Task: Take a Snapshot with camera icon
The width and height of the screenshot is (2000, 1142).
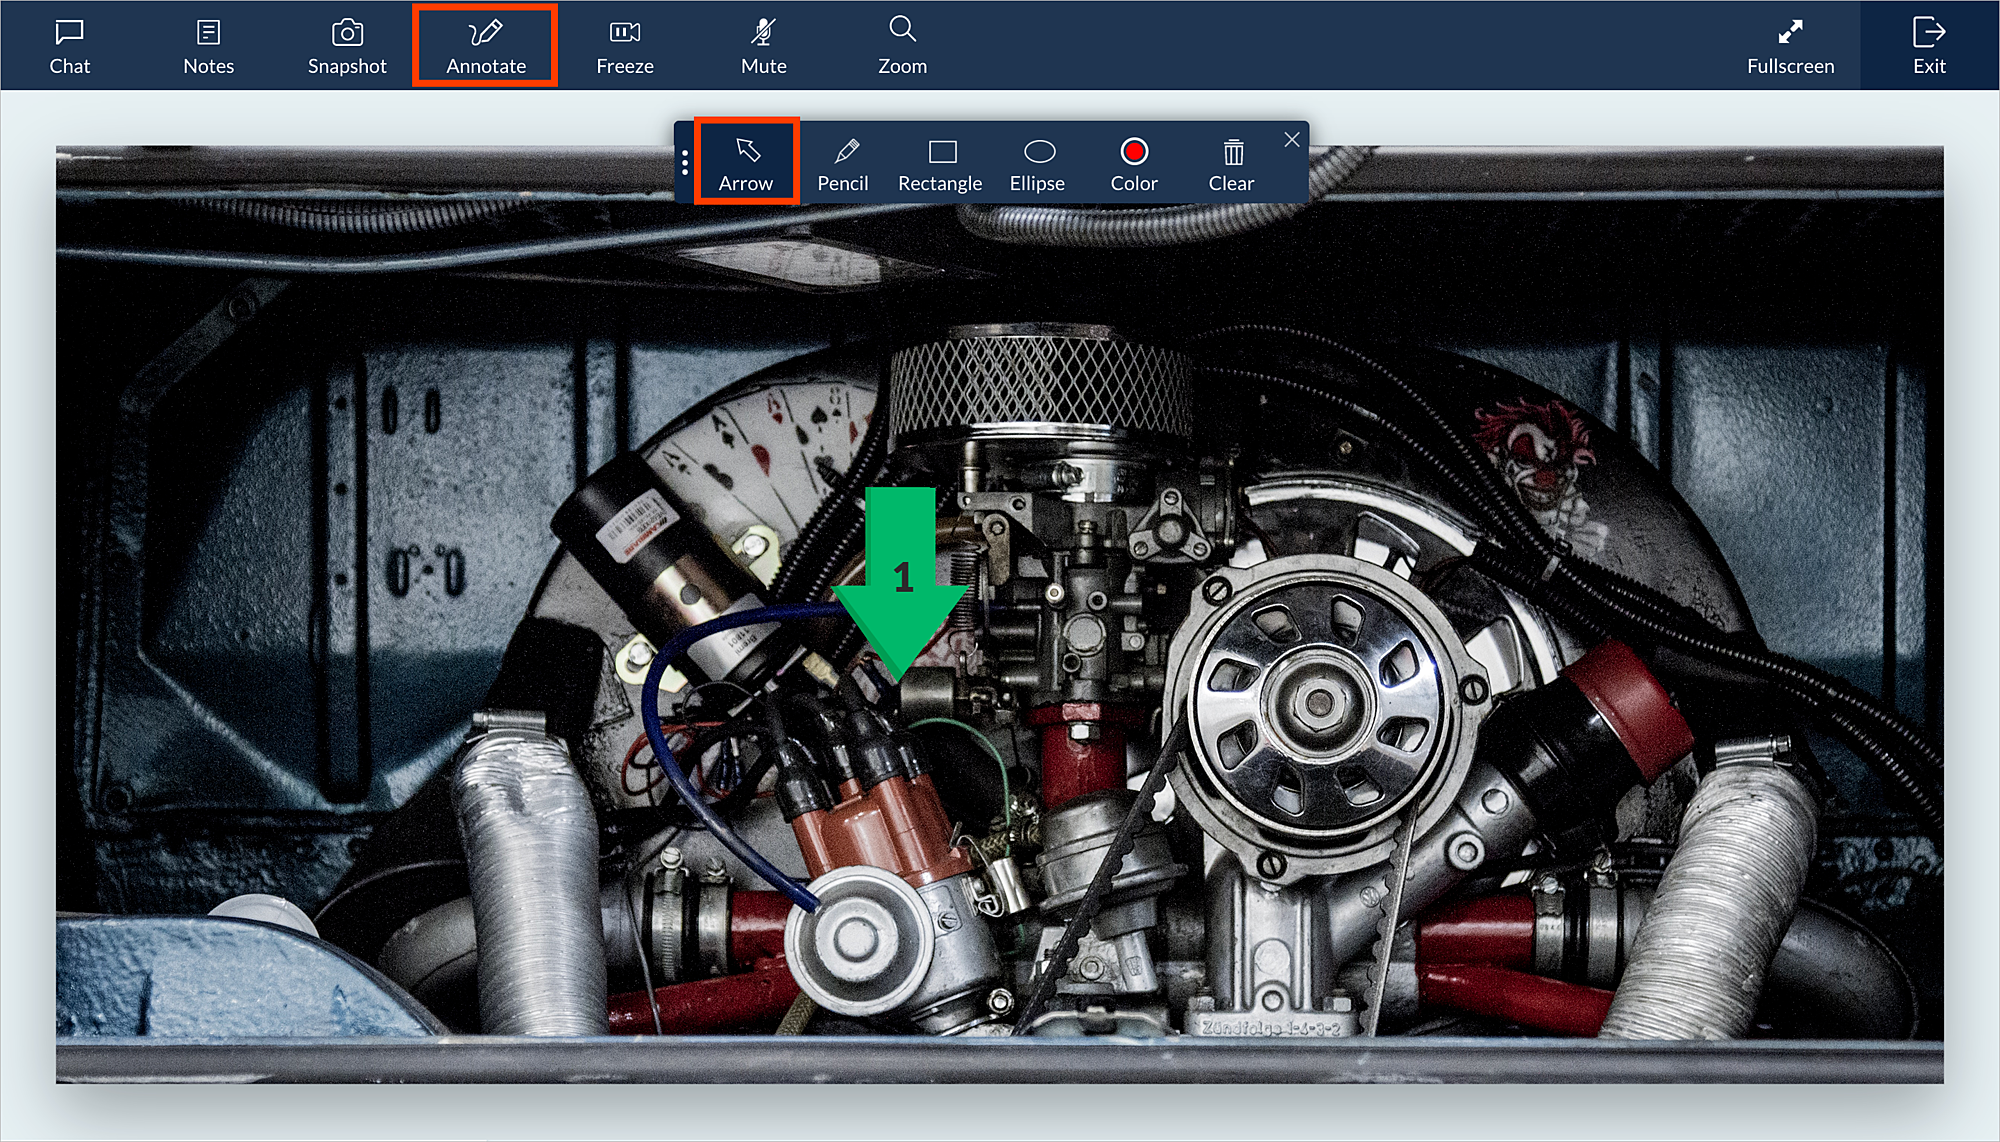Action: [x=346, y=34]
